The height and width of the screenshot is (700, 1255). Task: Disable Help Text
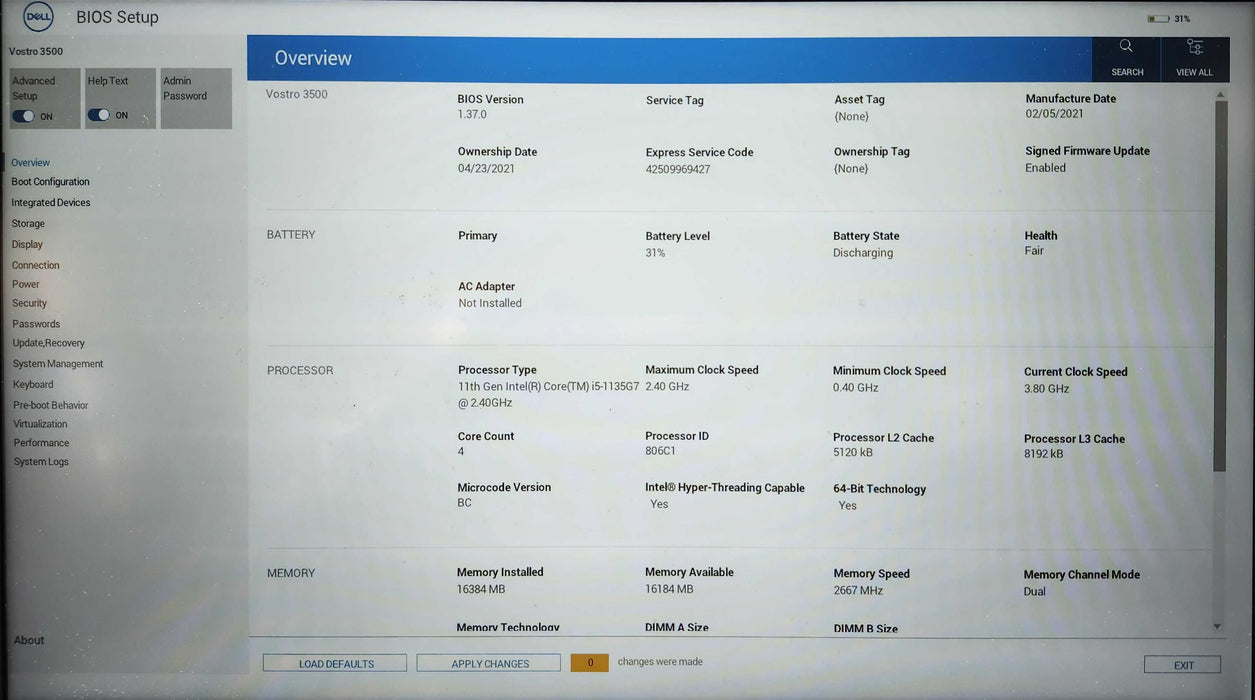point(99,115)
